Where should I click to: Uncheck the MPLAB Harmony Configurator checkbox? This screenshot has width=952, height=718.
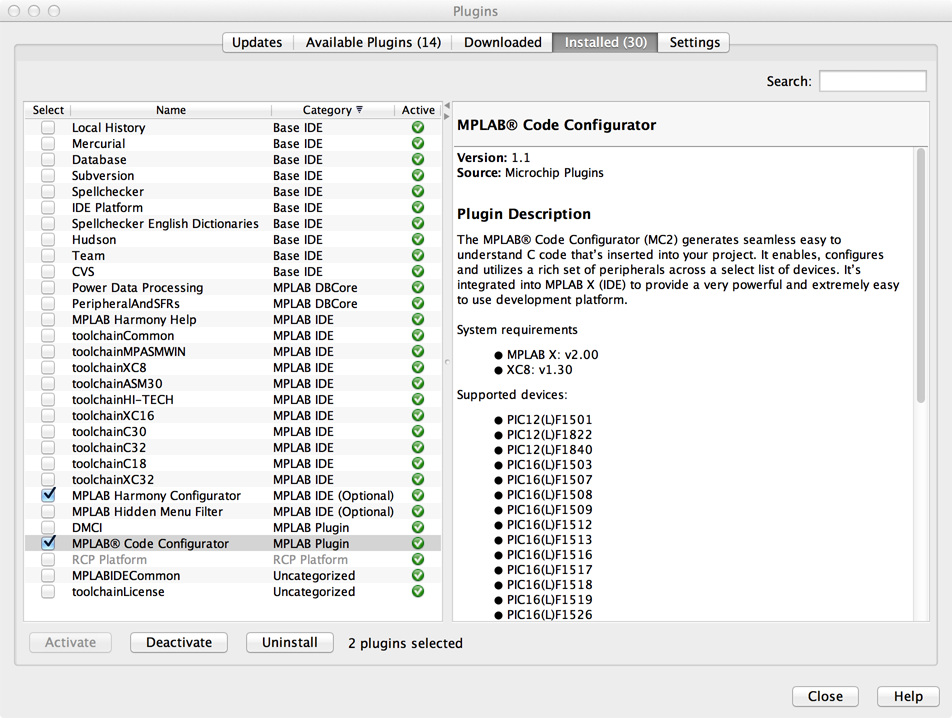click(x=48, y=496)
